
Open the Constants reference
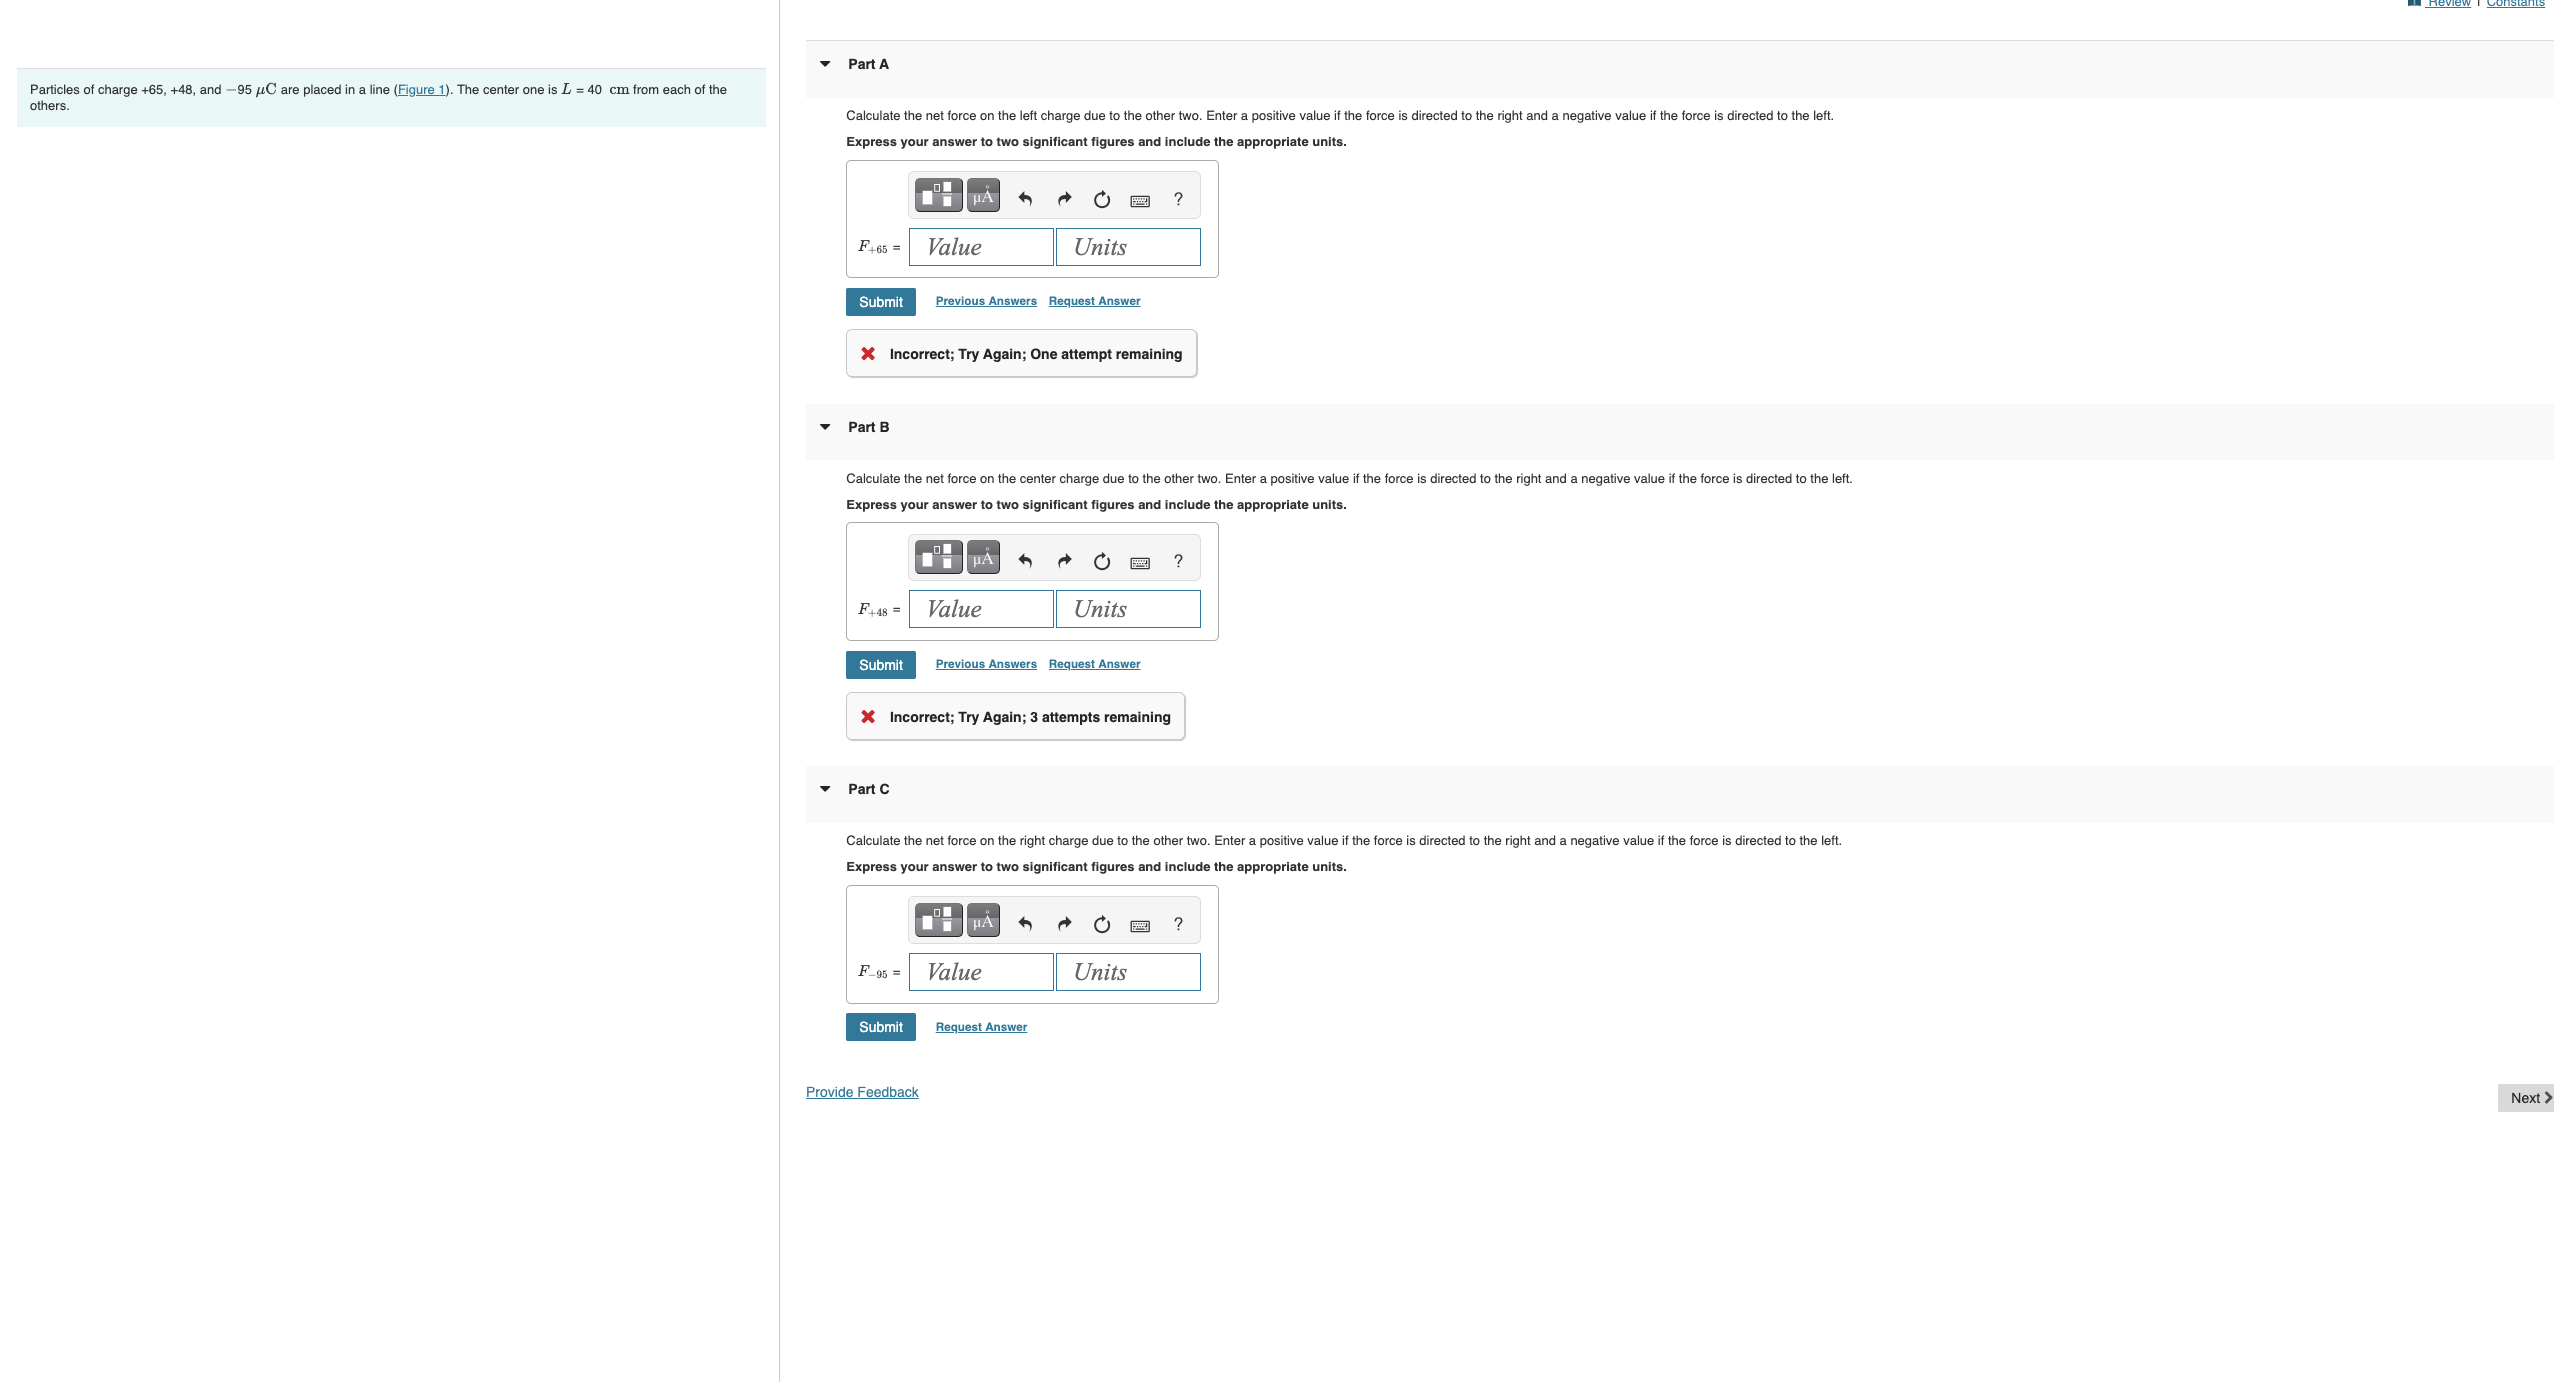tap(2514, 4)
